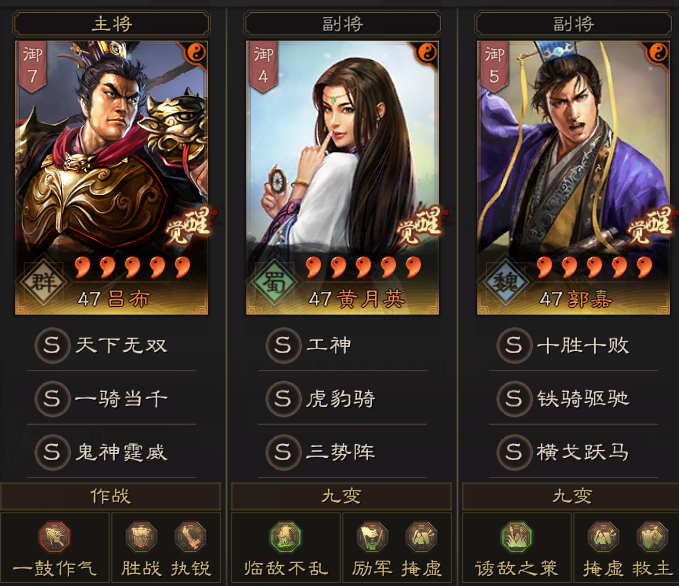Screen dimensions: 679x586
Task: Click the 临敌不乱 green tactic icon
Action: click(x=285, y=537)
